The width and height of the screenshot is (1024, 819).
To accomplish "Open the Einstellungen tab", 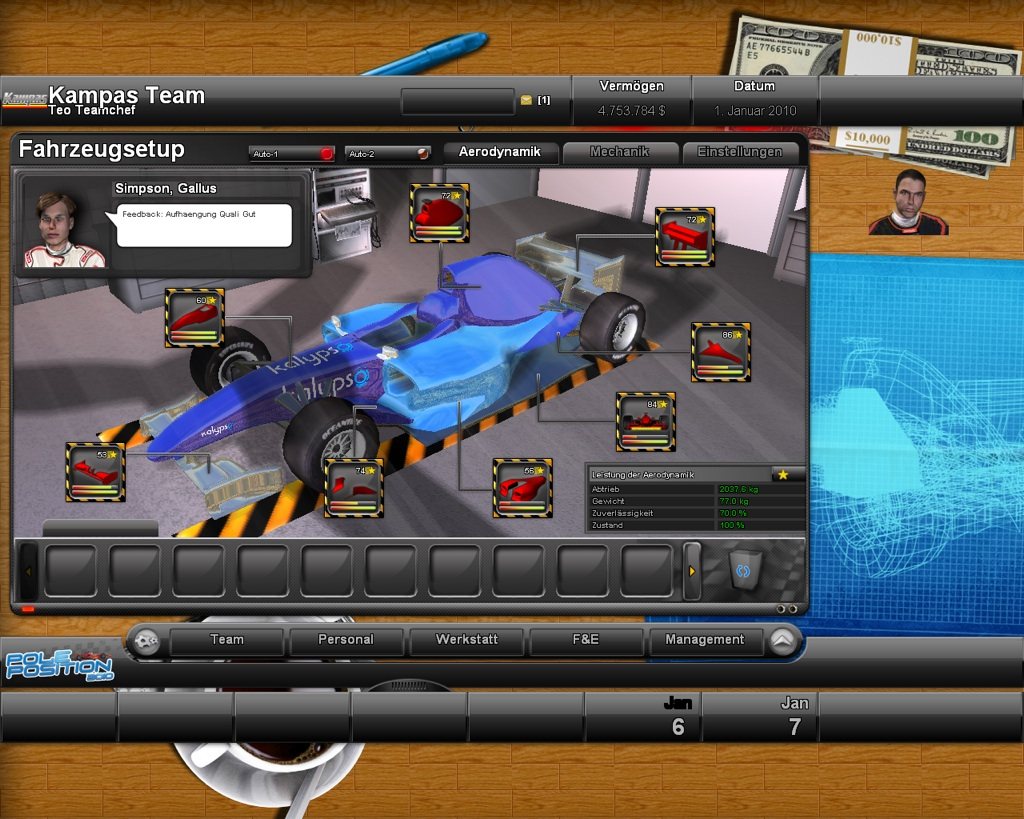I will click(x=740, y=153).
